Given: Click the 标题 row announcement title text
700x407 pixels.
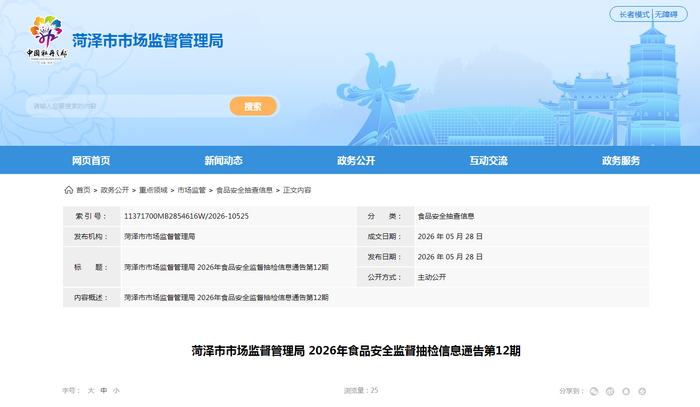Looking at the screenshot, I should tap(226, 267).
